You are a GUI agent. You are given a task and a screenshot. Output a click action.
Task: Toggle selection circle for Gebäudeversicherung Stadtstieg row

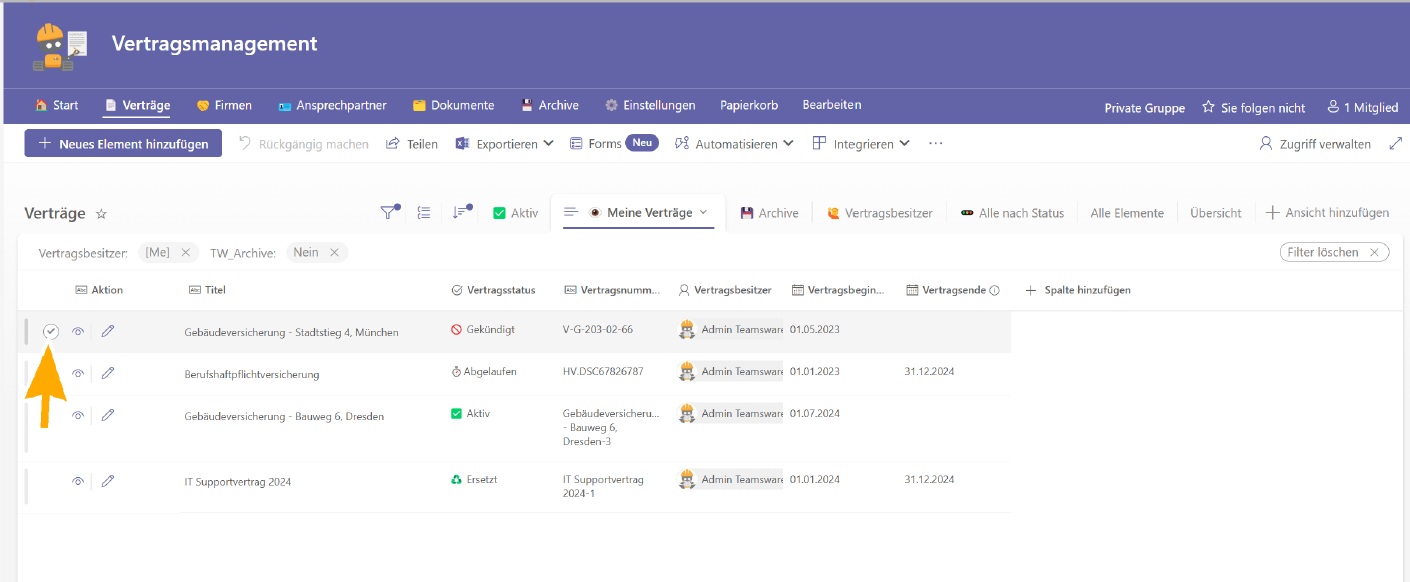pos(51,332)
